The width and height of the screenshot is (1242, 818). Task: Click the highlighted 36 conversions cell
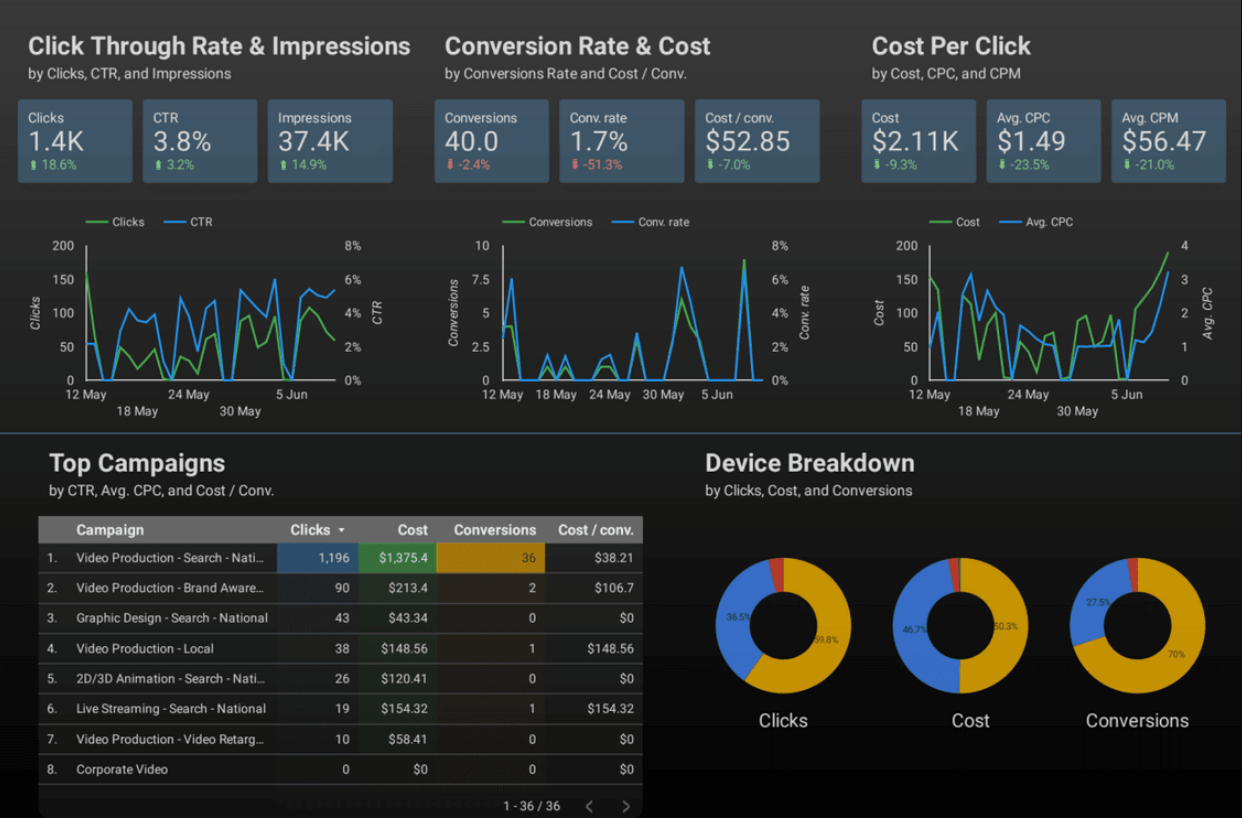tap(491, 558)
